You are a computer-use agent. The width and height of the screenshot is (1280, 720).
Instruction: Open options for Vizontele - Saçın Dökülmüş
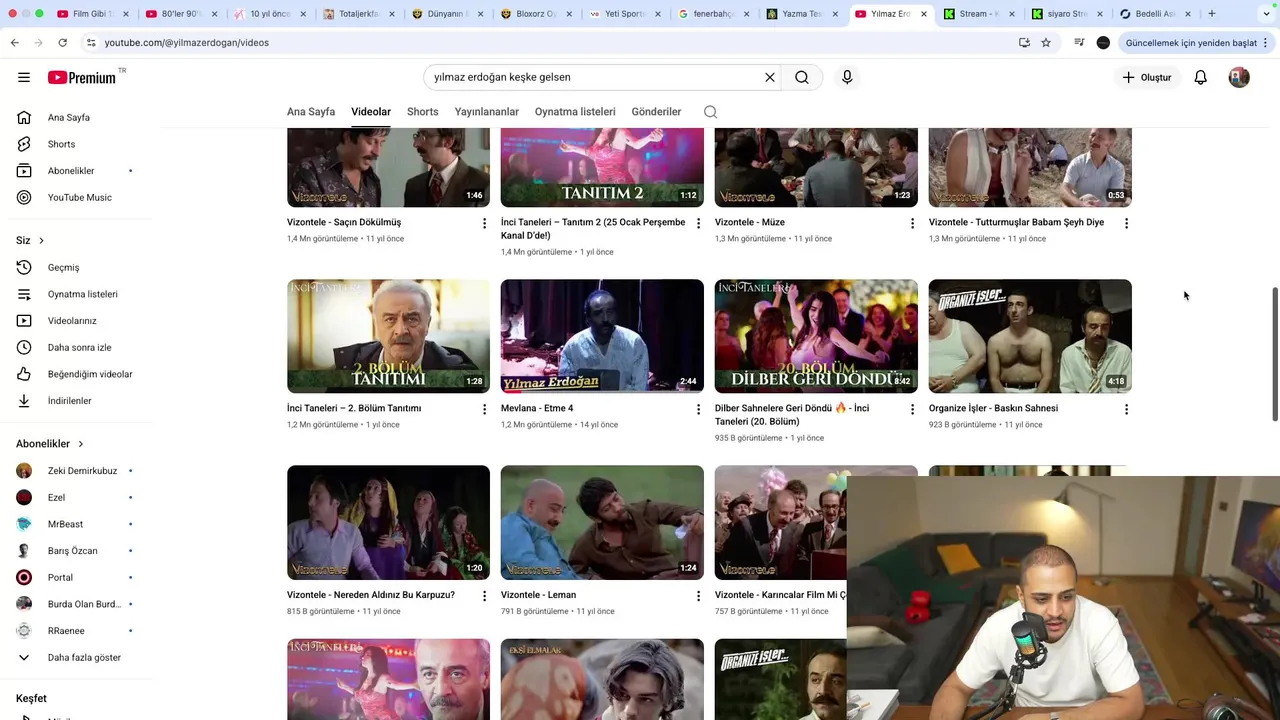(x=484, y=223)
